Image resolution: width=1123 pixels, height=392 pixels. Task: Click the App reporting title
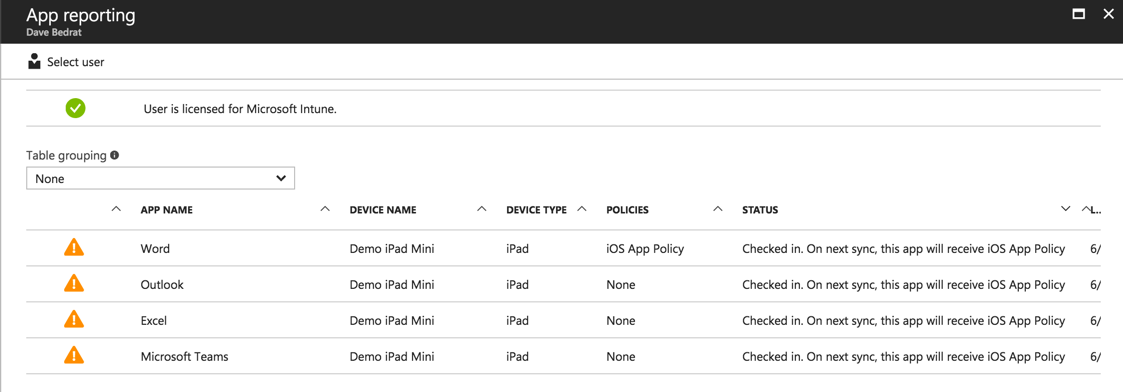pyautogui.click(x=80, y=14)
